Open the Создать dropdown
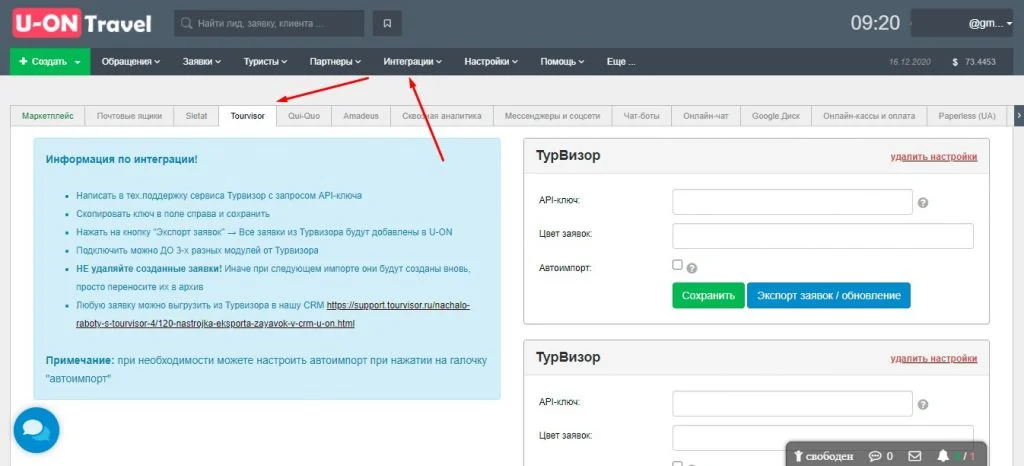1024x466 pixels. [50, 62]
